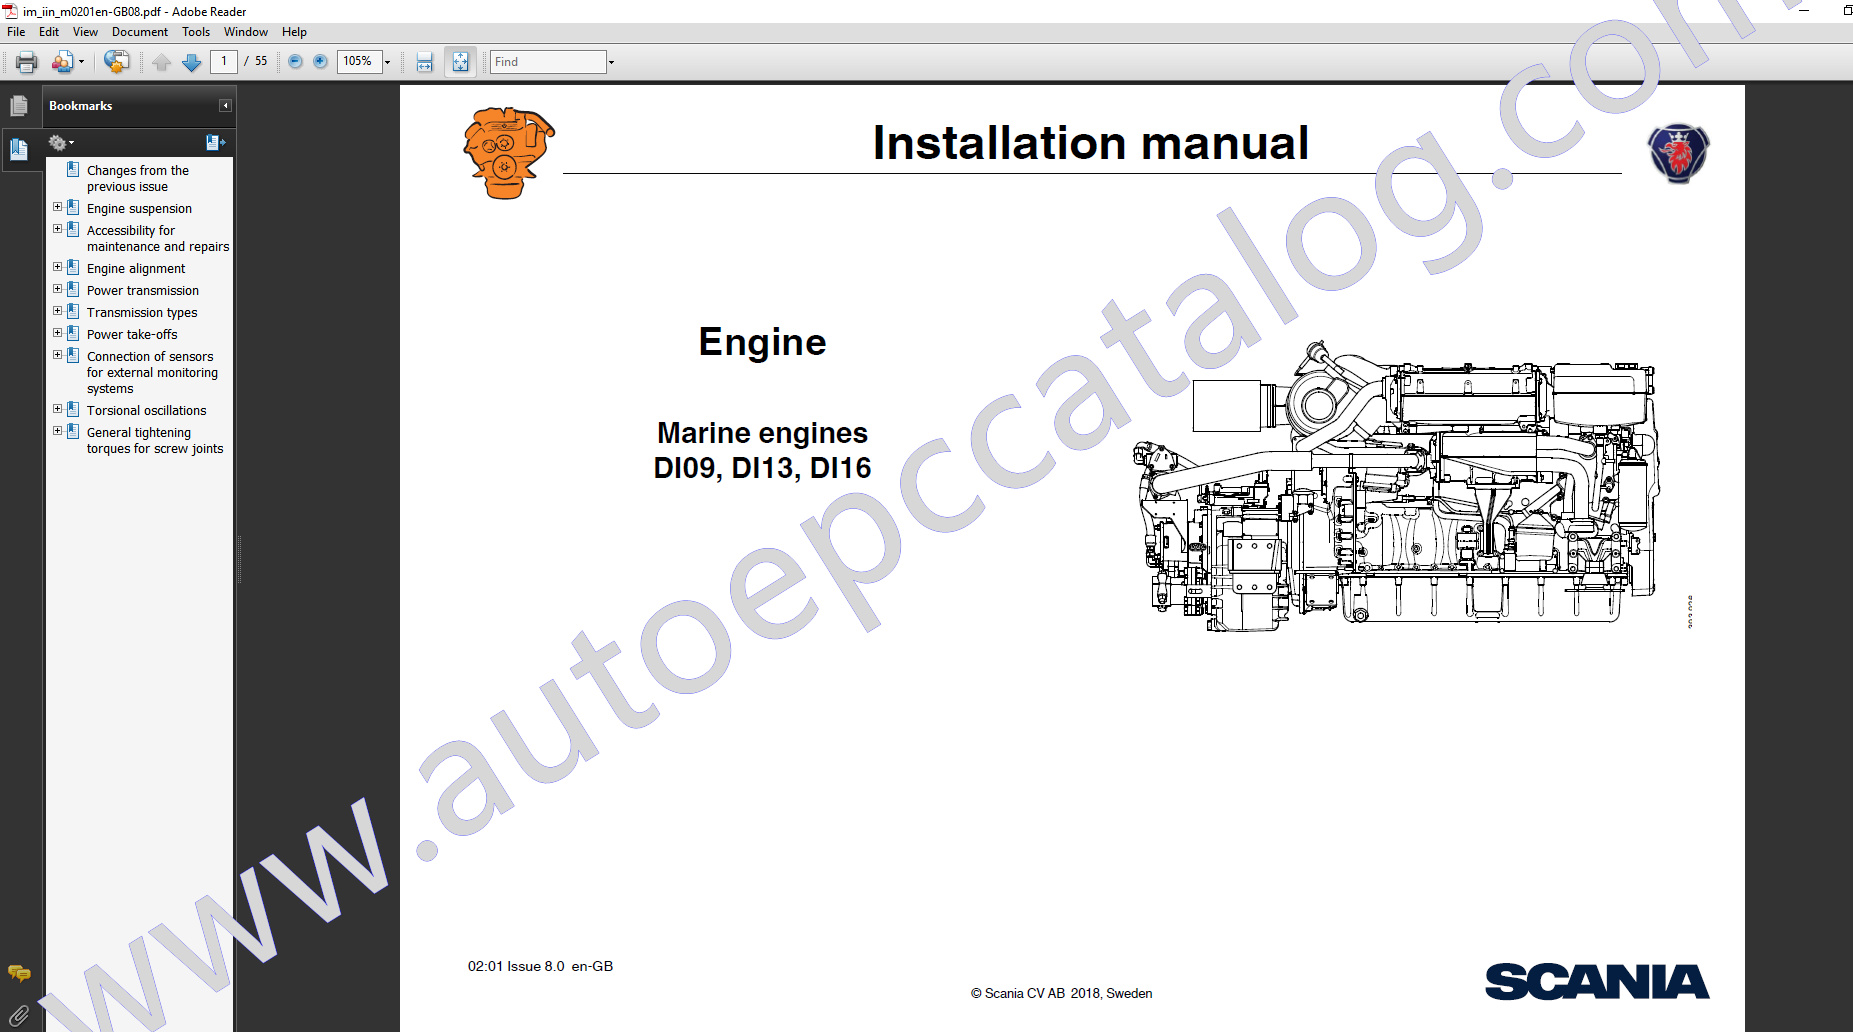Click the fit width scrolling icon
Image resolution: width=1853 pixels, height=1032 pixels.
(x=425, y=62)
